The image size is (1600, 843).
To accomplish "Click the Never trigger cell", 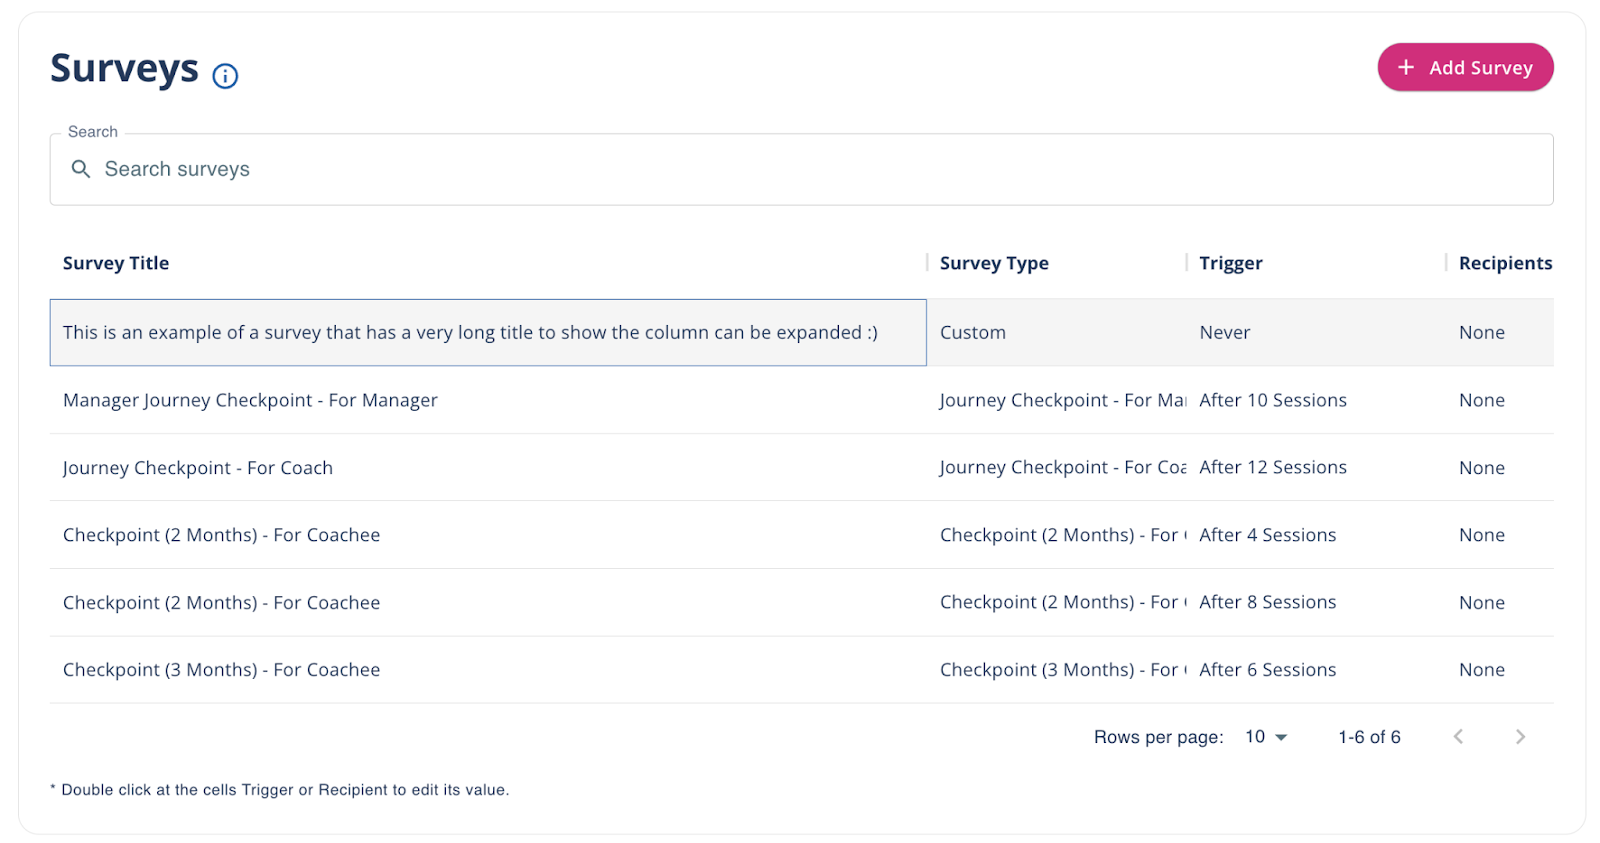I will coord(1224,332).
